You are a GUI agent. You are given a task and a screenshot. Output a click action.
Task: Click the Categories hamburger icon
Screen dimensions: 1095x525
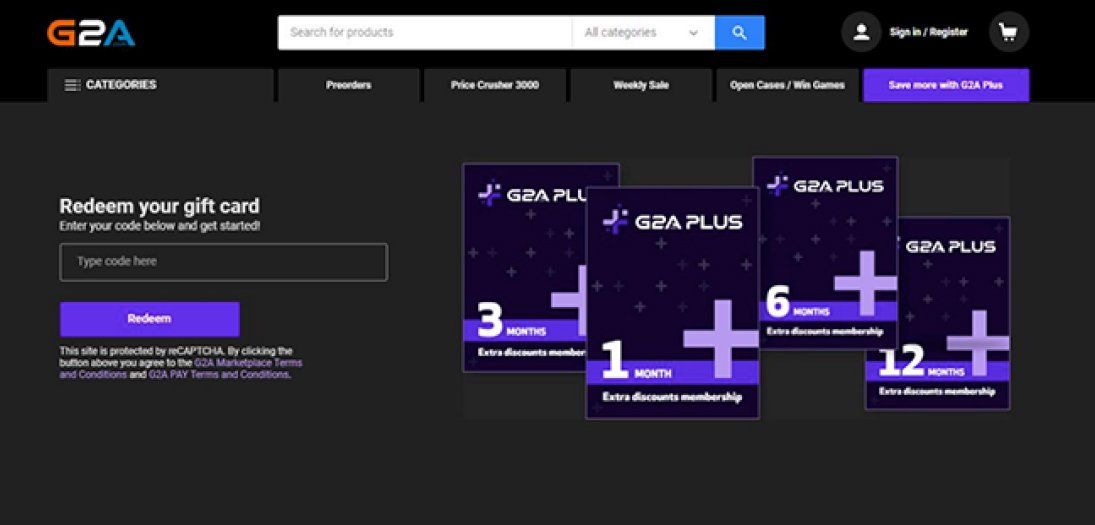[72, 85]
